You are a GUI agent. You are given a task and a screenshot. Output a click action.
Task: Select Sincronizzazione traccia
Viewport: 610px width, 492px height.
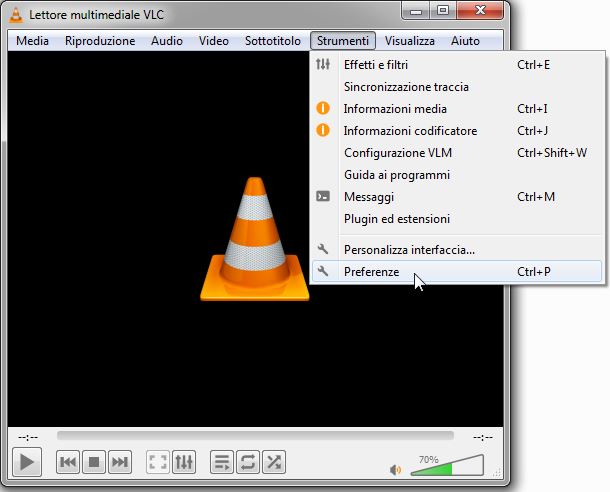457,87
